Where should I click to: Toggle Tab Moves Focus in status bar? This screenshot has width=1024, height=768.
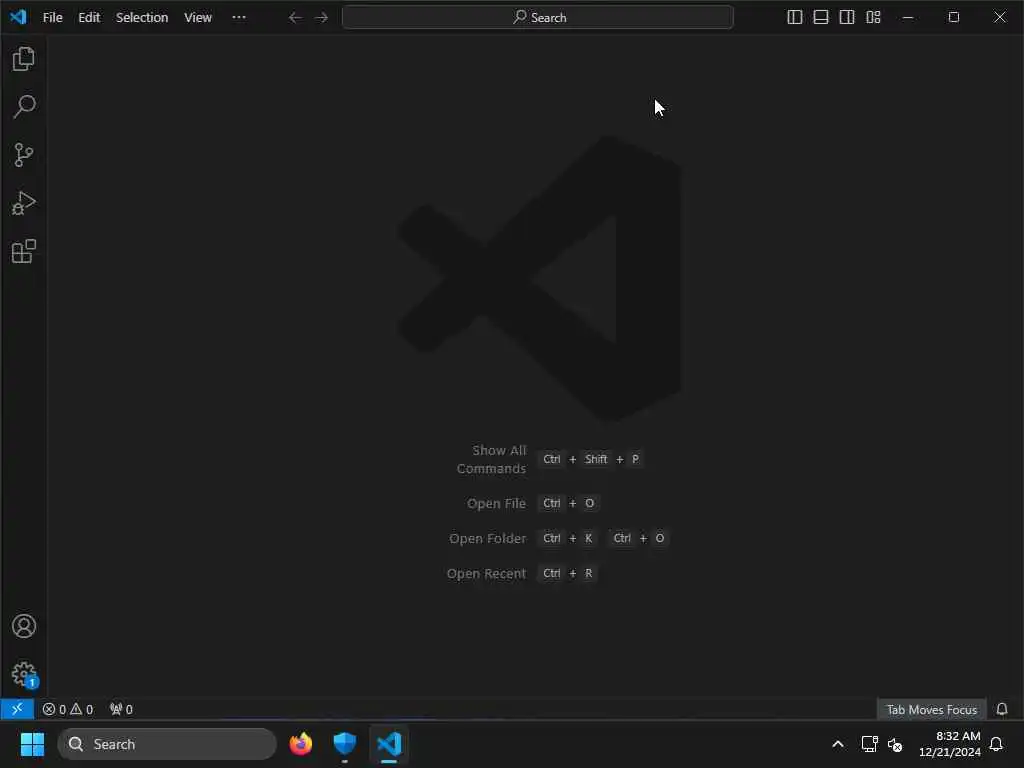[x=931, y=709]
